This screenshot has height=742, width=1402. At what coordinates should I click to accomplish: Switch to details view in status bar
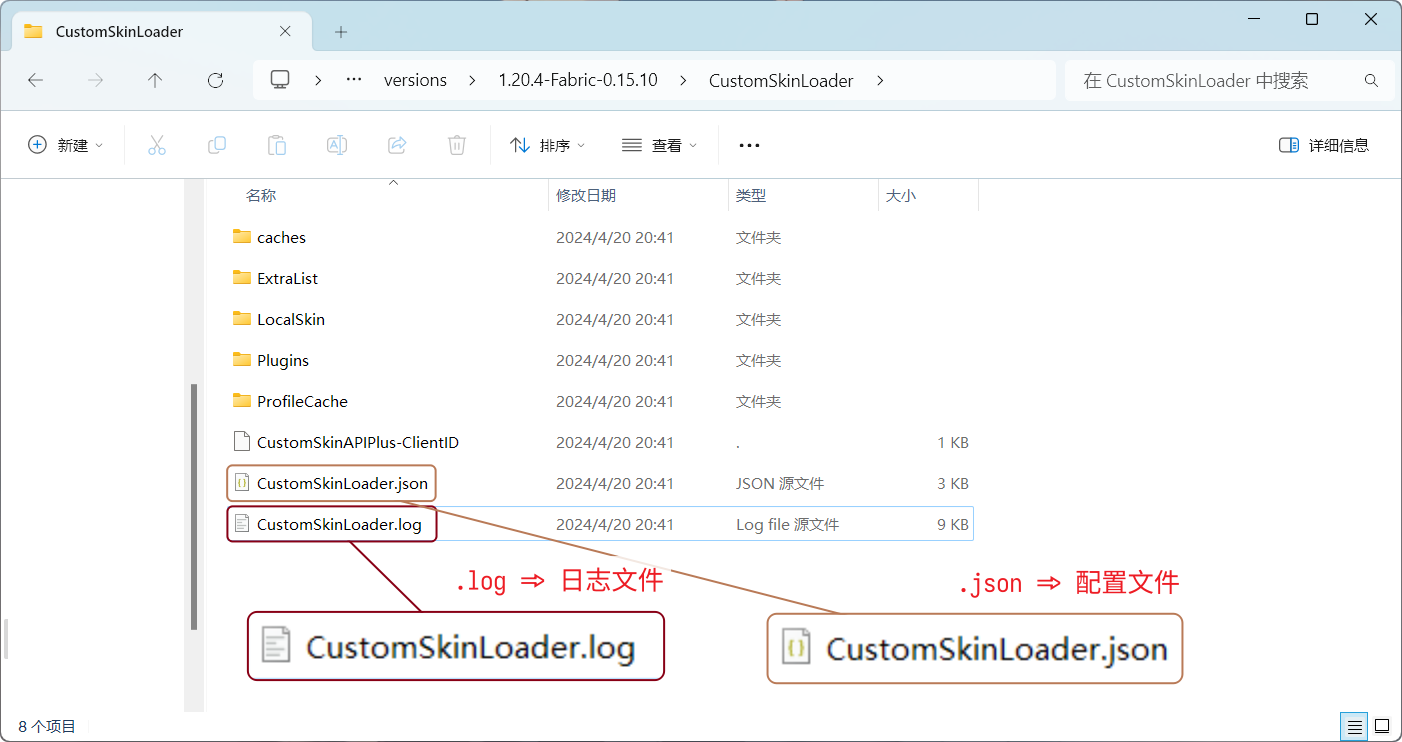[x=1353, y=726]
